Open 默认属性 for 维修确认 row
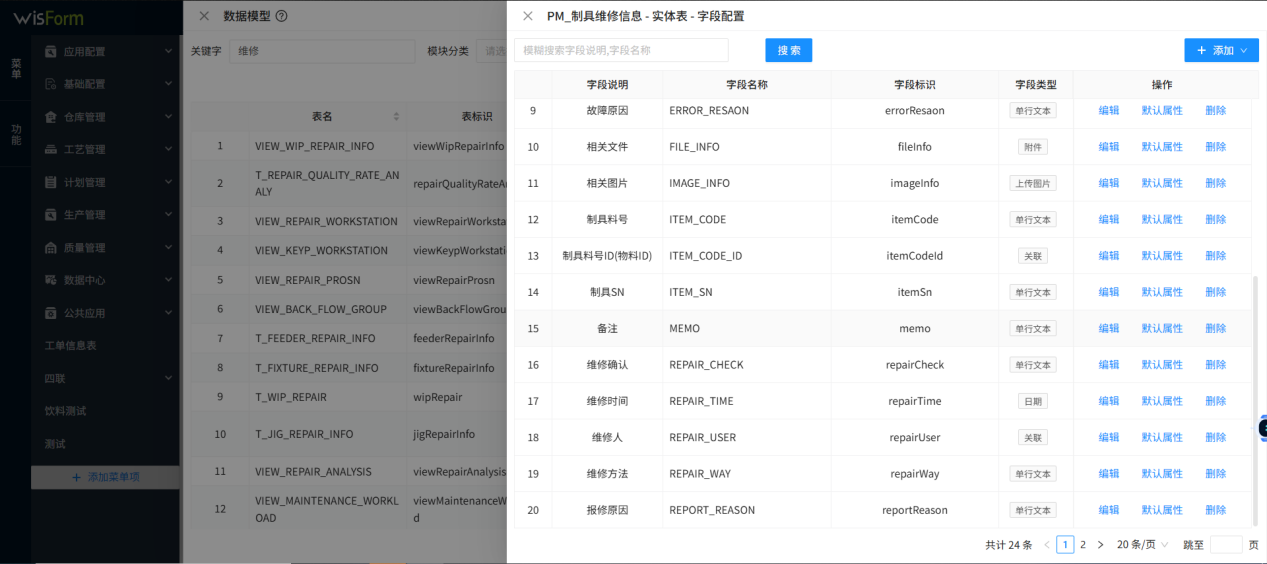The image size is (1267, 564). [1162, 365]
